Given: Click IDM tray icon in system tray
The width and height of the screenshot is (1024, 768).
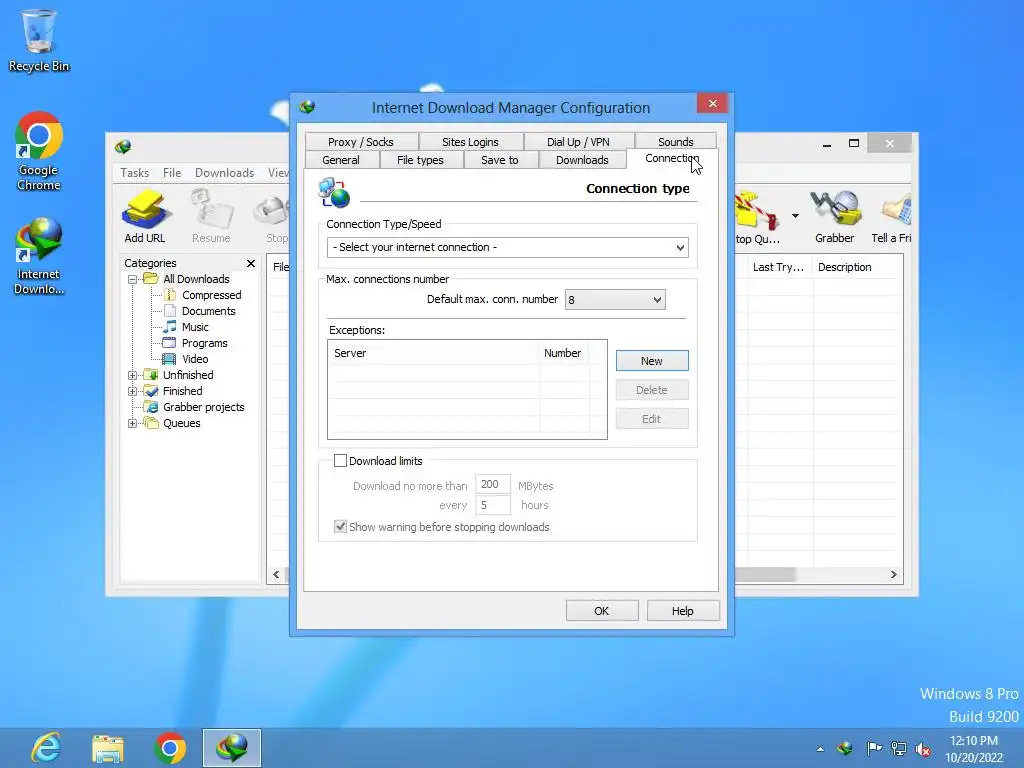Looking at the screenshot, I should (x=845, y=748).
